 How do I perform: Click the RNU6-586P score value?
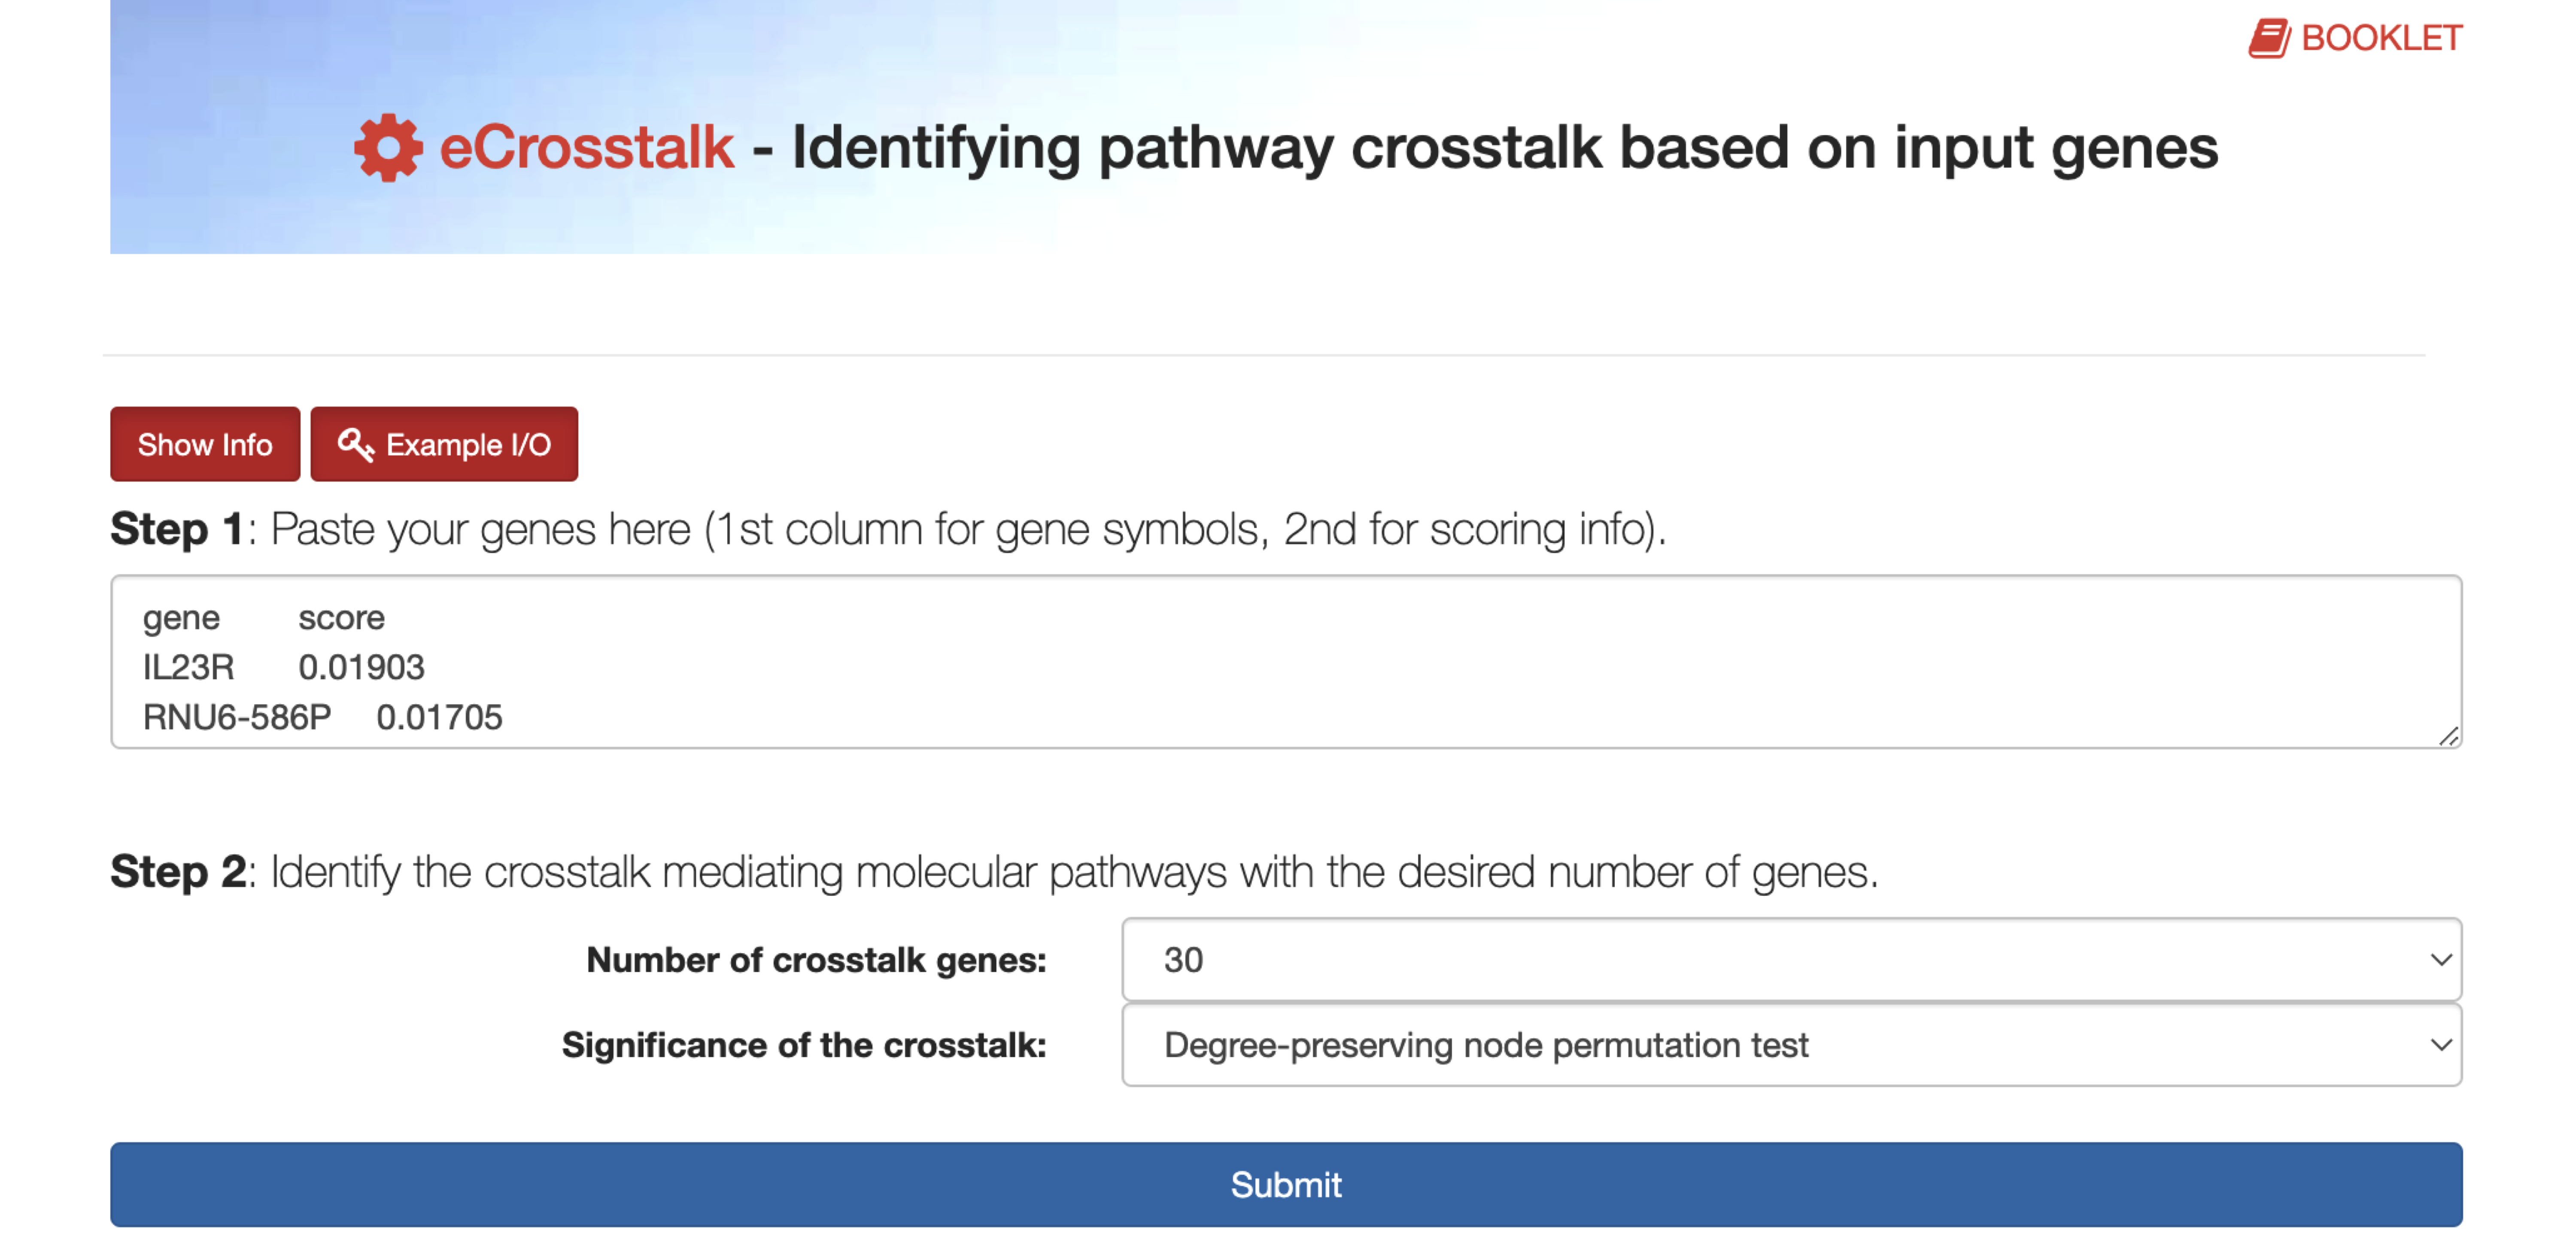pyautogui.click(x=440, y=716)
